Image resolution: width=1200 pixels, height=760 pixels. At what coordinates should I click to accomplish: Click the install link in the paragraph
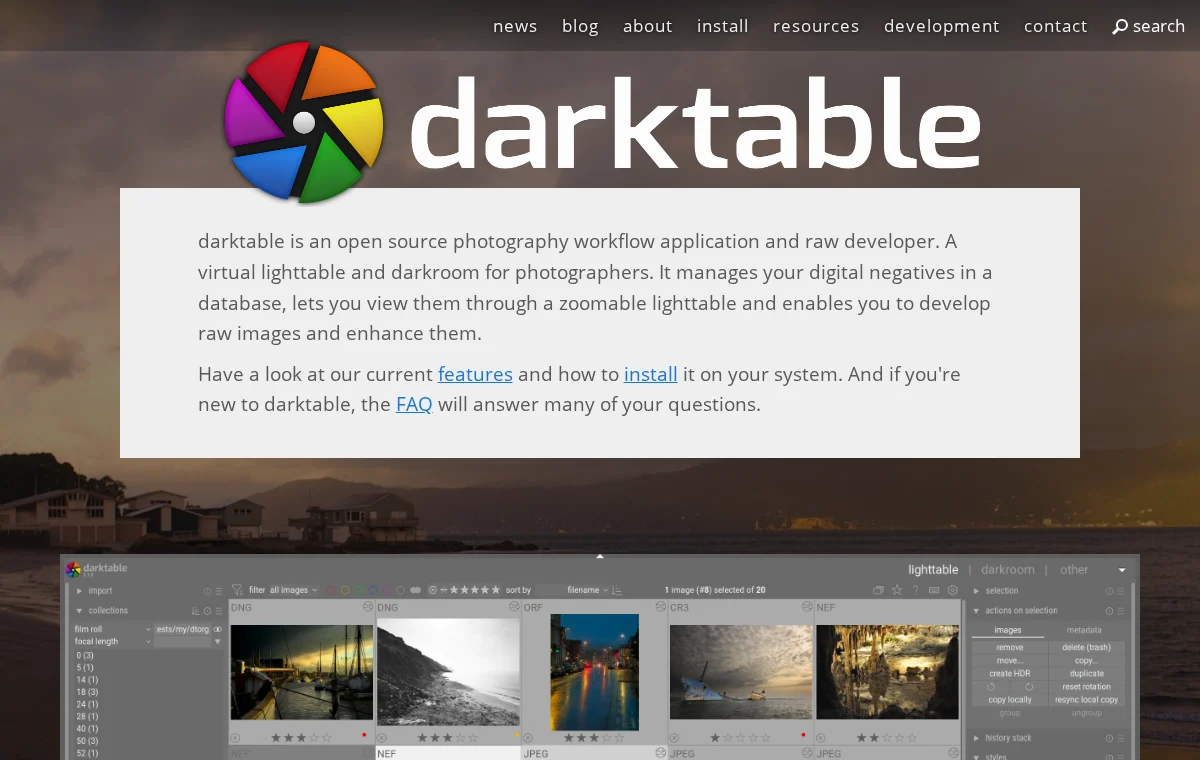(651, 374)
